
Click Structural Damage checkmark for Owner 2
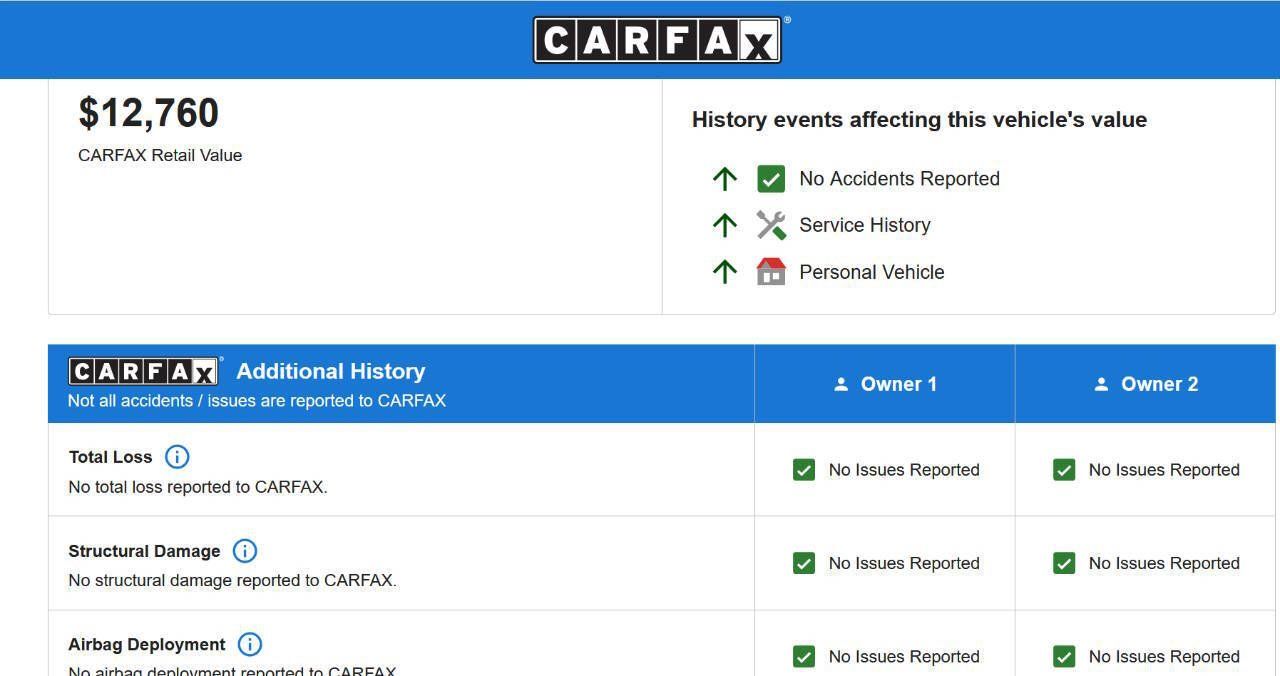tap(1064, 563)
